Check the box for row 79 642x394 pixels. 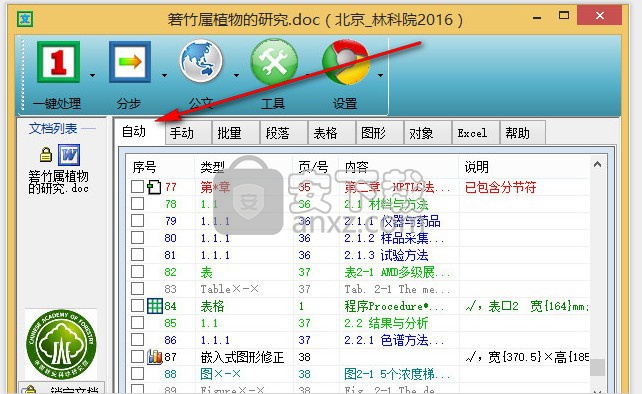pos(138,221)
